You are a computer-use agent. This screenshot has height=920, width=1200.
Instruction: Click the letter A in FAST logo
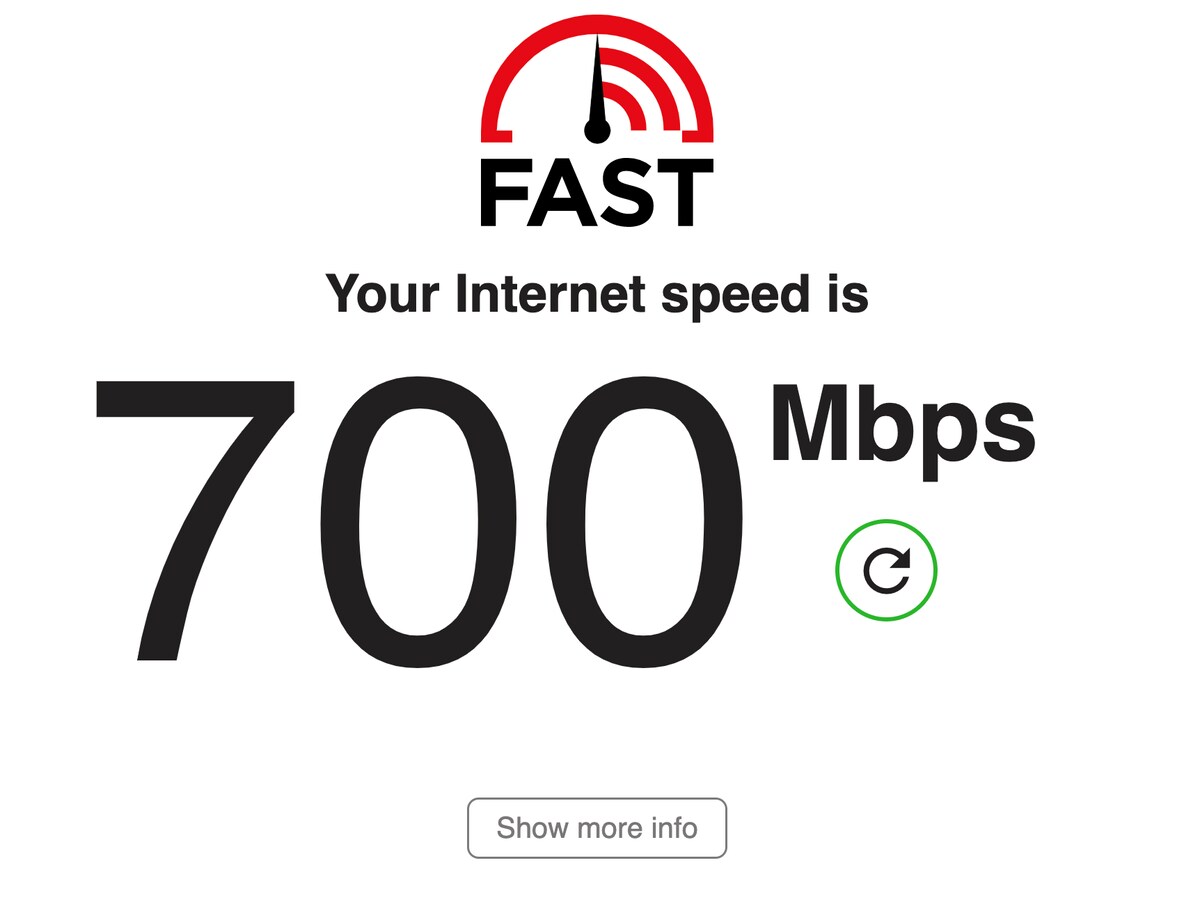point(563,190)
